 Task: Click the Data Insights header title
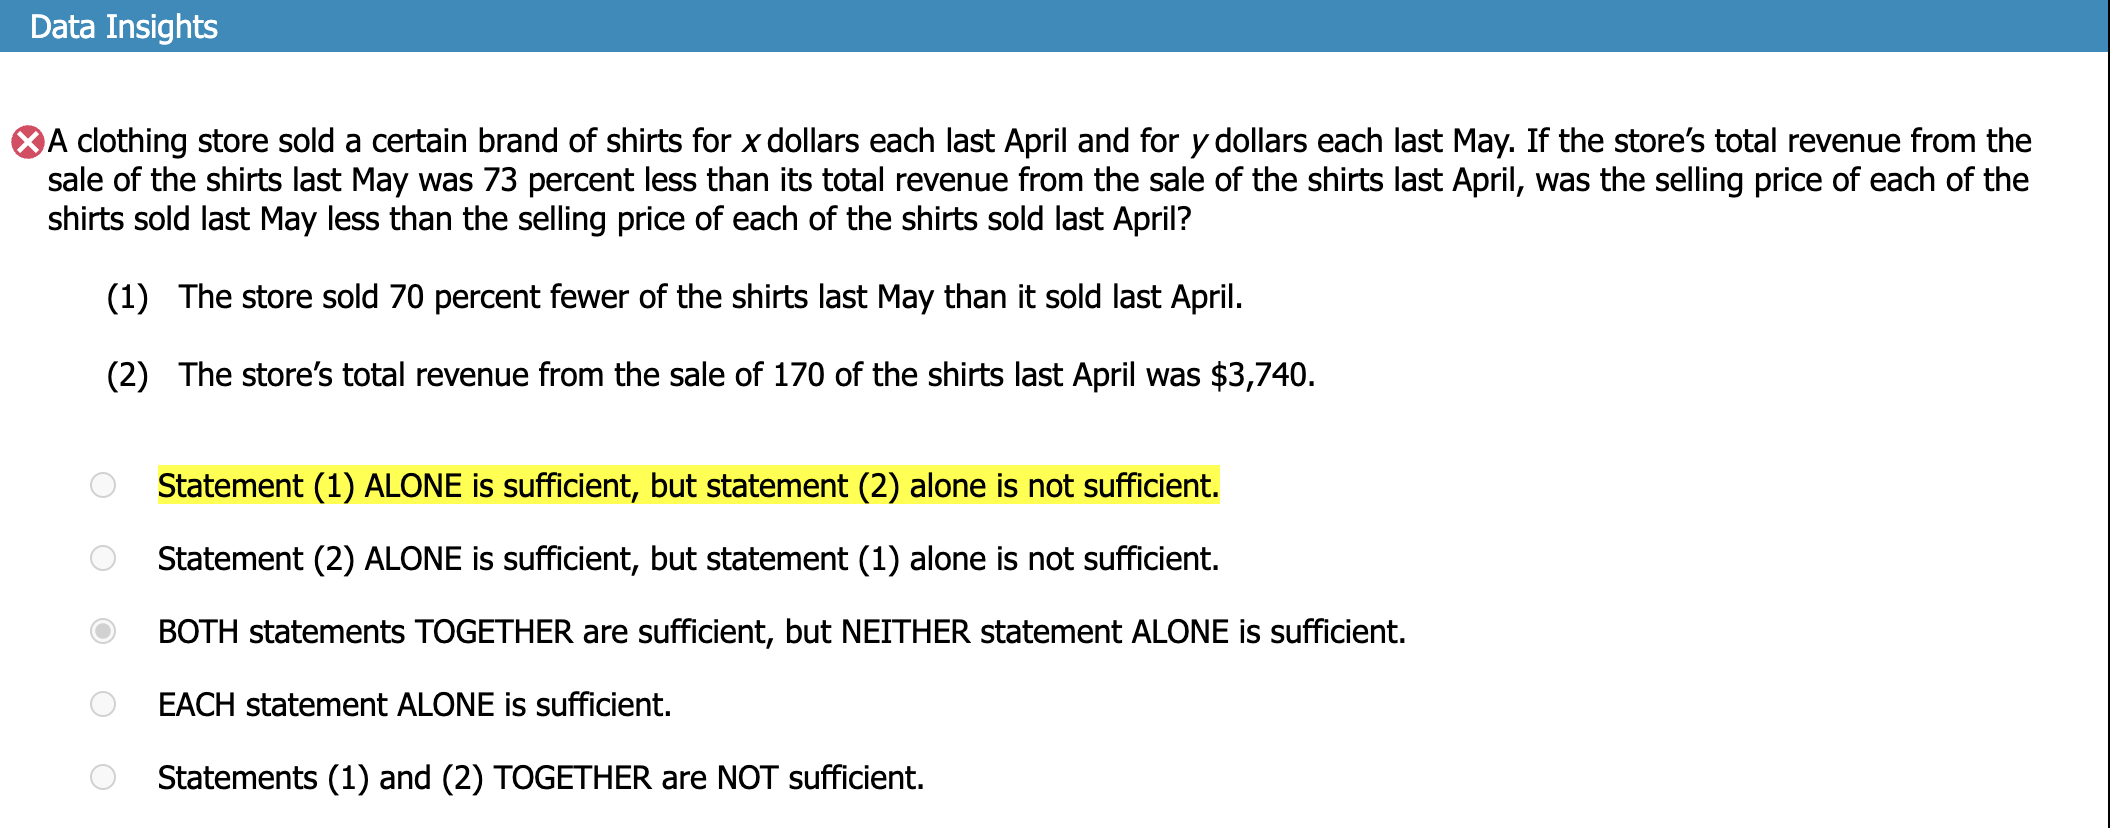(x=124, y=27)
